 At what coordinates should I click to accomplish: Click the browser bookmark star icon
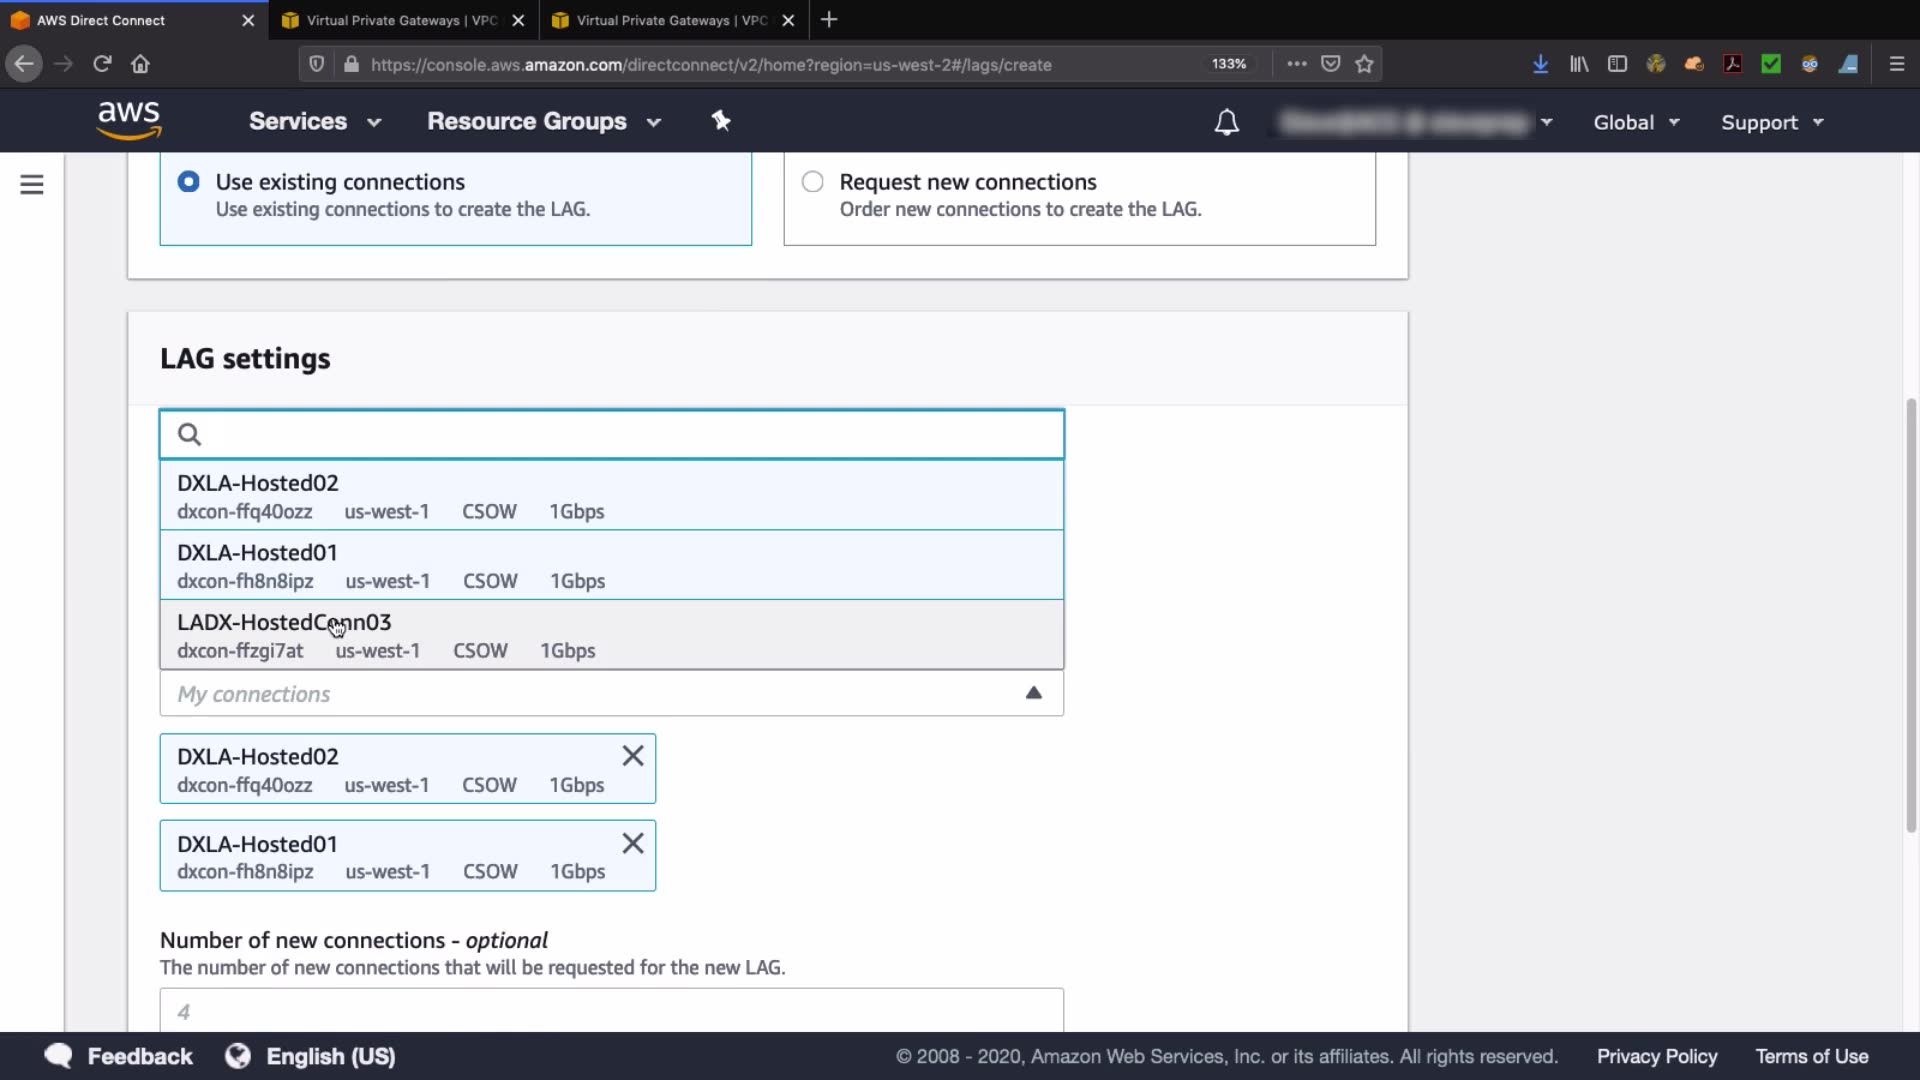(x=1364, y=64)
